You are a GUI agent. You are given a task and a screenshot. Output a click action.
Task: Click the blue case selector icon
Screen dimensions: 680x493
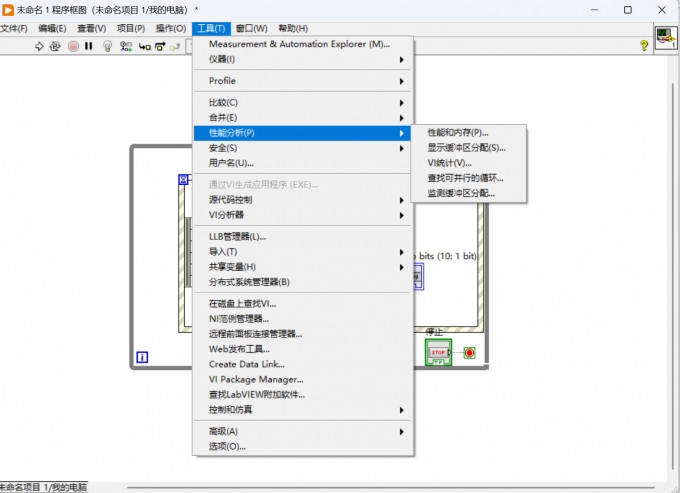pos(183,180)
